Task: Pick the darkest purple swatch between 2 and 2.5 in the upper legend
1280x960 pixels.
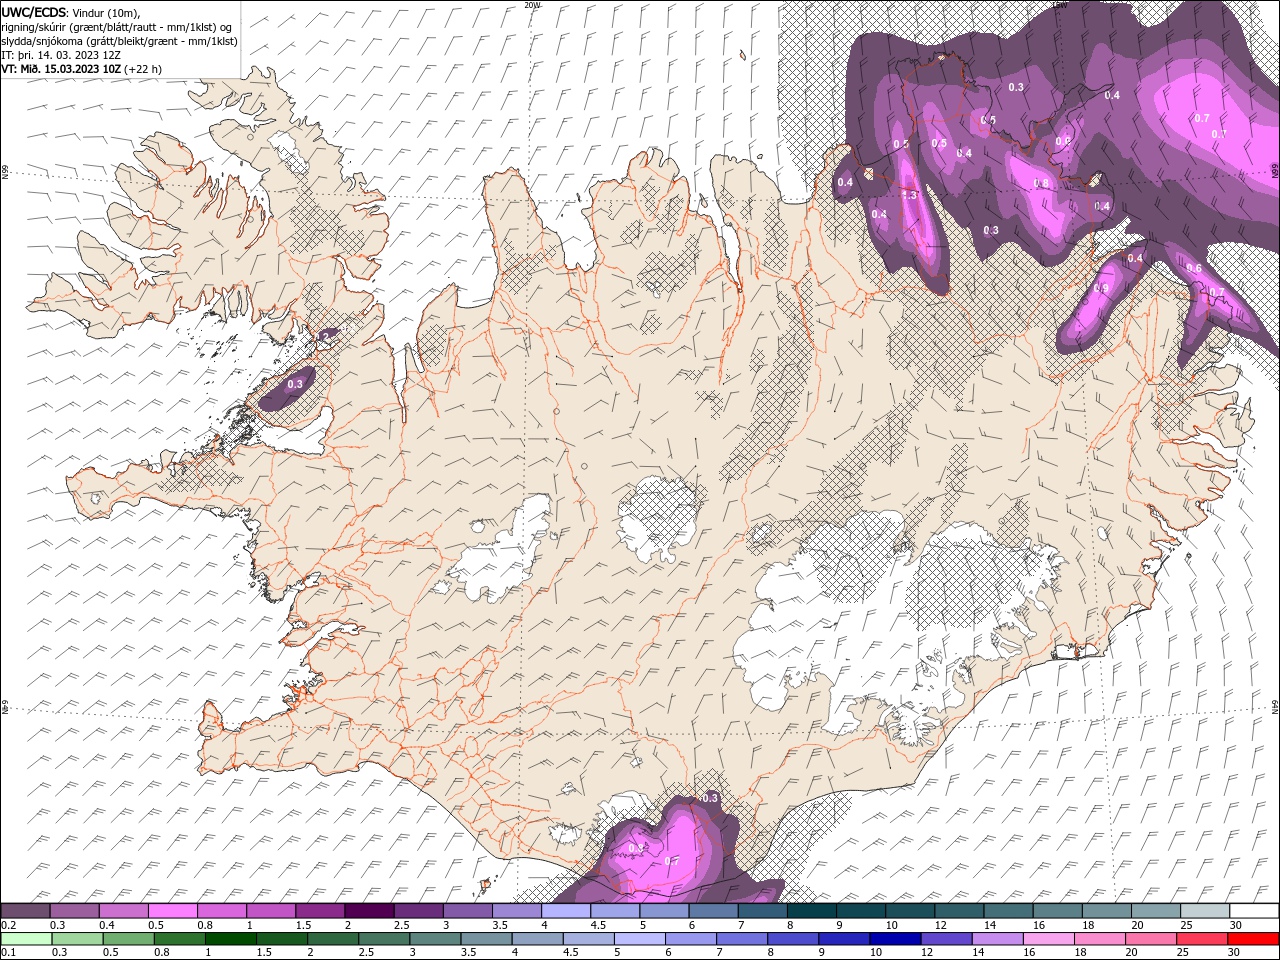Action: pyautogui.click(x=370, y=911)
